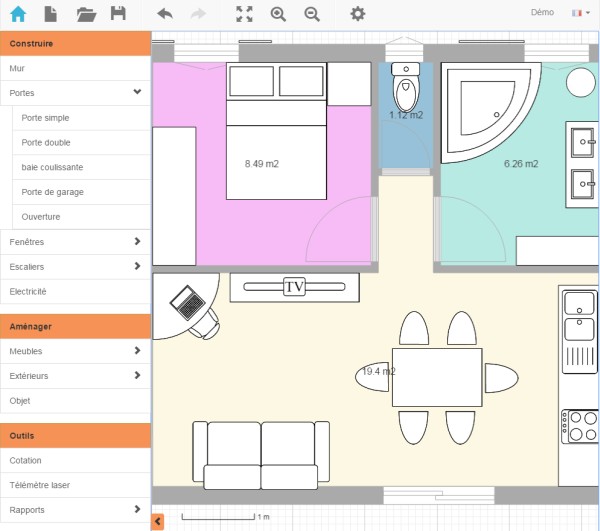Select the Télémètre laser tool

tap(40, 485)
